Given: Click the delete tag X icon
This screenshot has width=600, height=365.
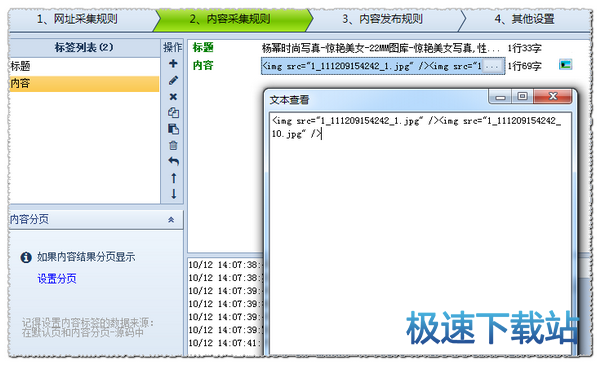Looking at the screenshot, I should point(173,97).
